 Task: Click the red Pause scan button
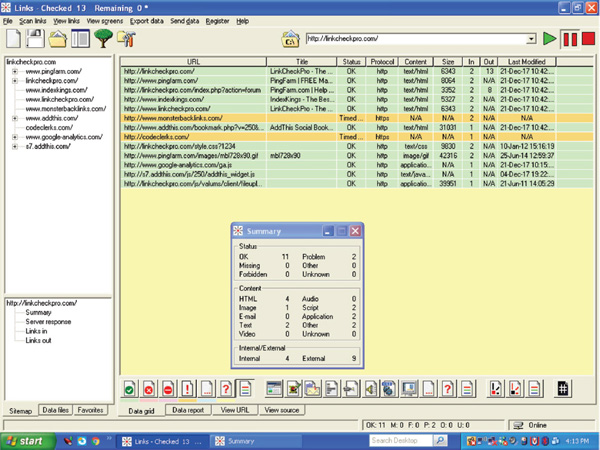click(x=569, y=39)
